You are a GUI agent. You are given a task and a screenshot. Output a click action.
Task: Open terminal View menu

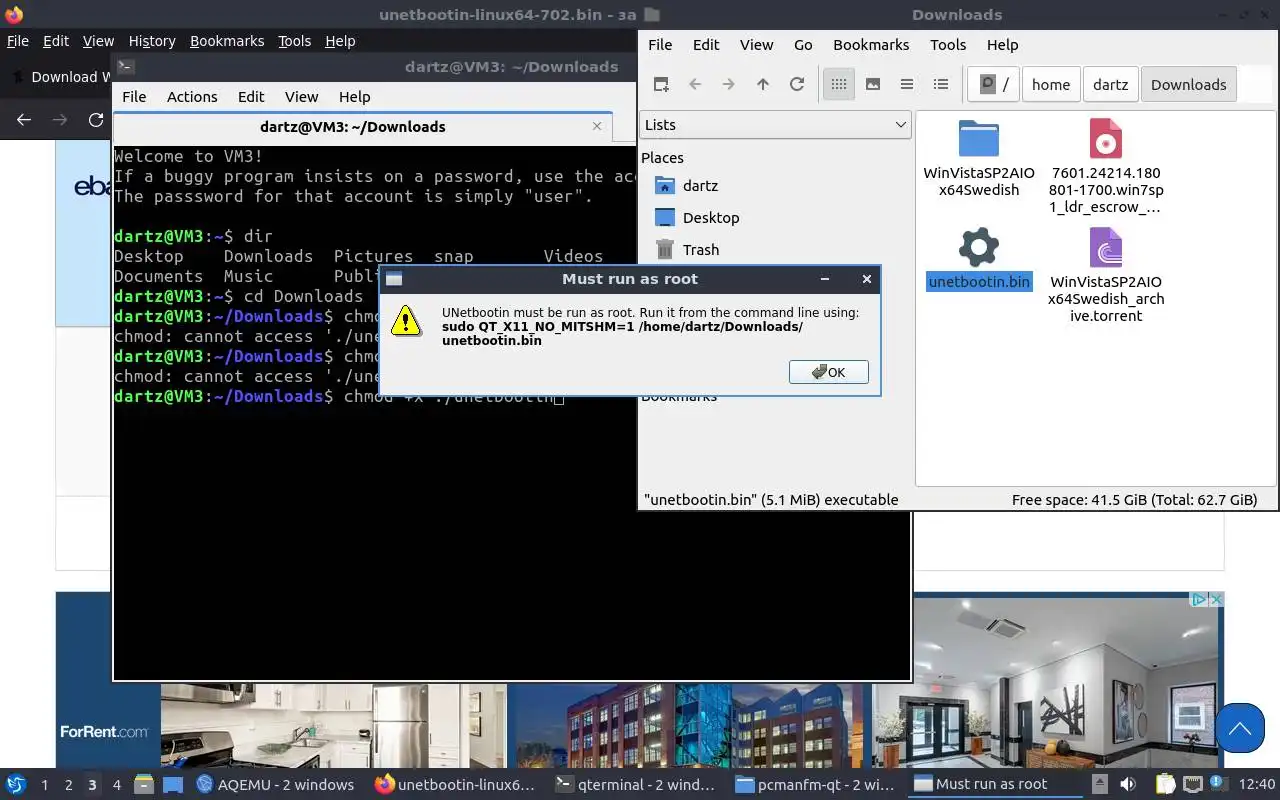pyautogui.click(x=301, y=97)
